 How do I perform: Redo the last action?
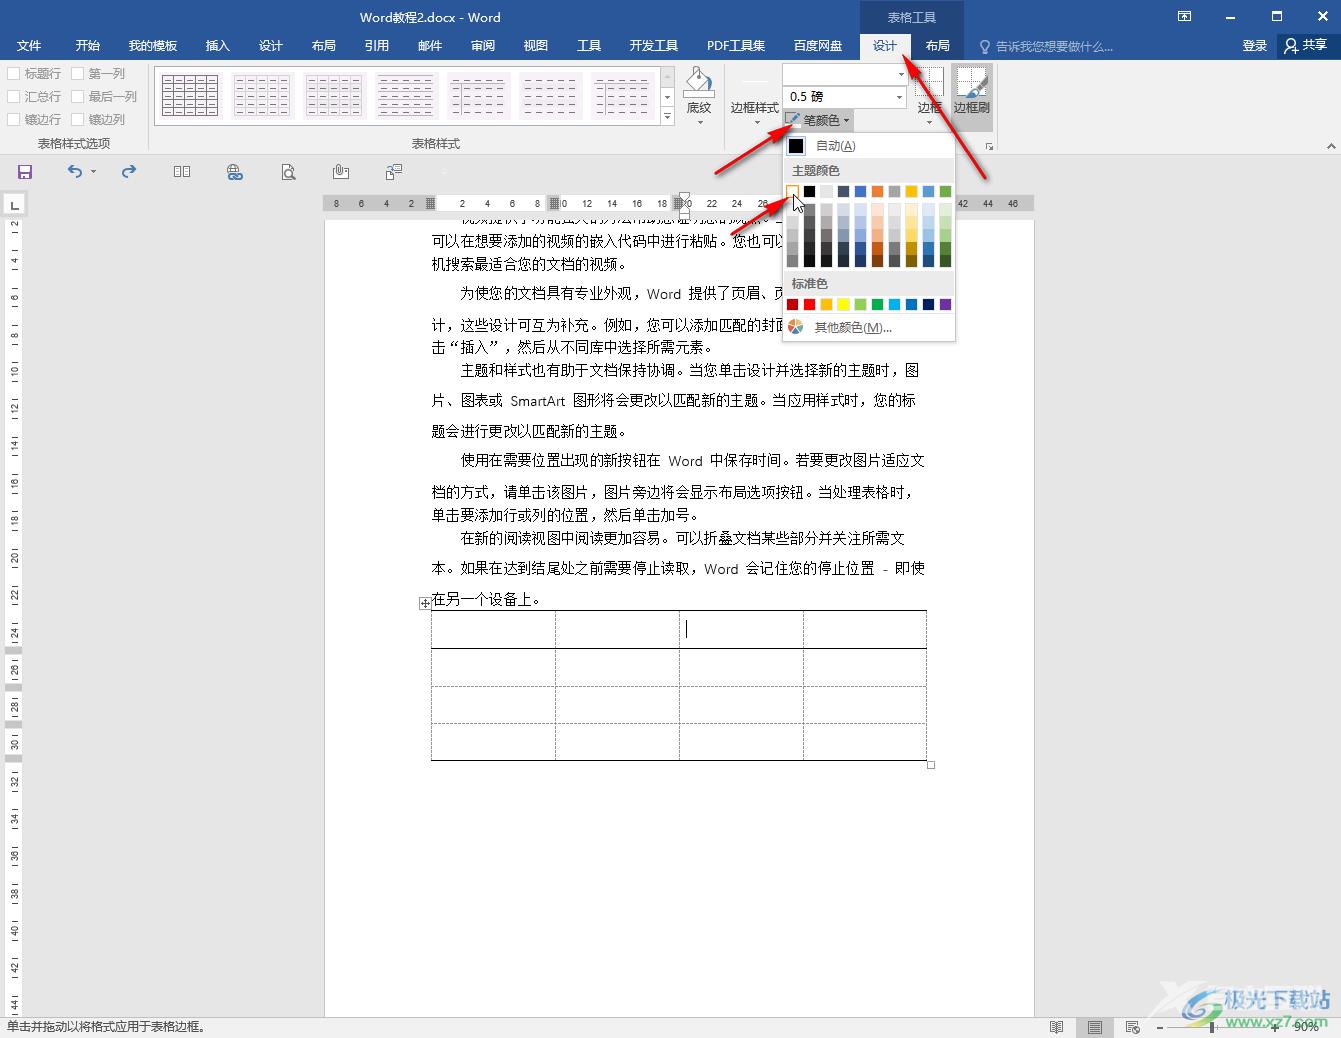[128, 171]
